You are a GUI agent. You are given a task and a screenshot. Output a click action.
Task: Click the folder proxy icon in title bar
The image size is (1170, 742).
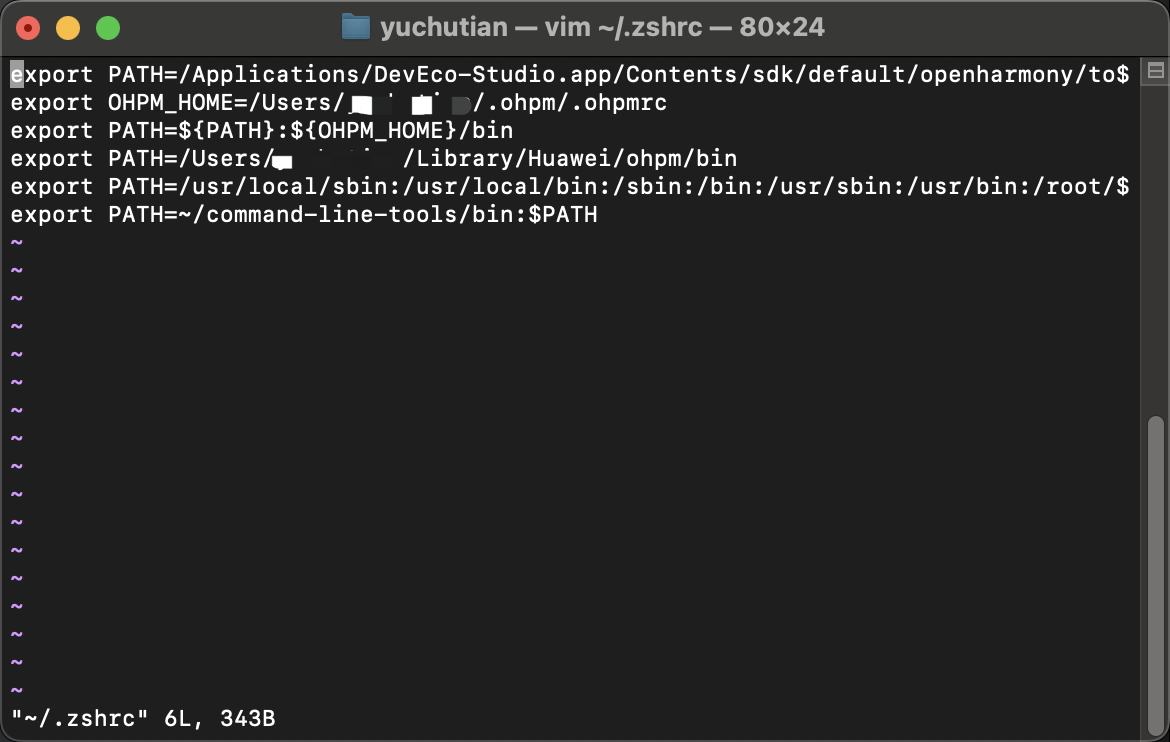(x=356, y=28)
